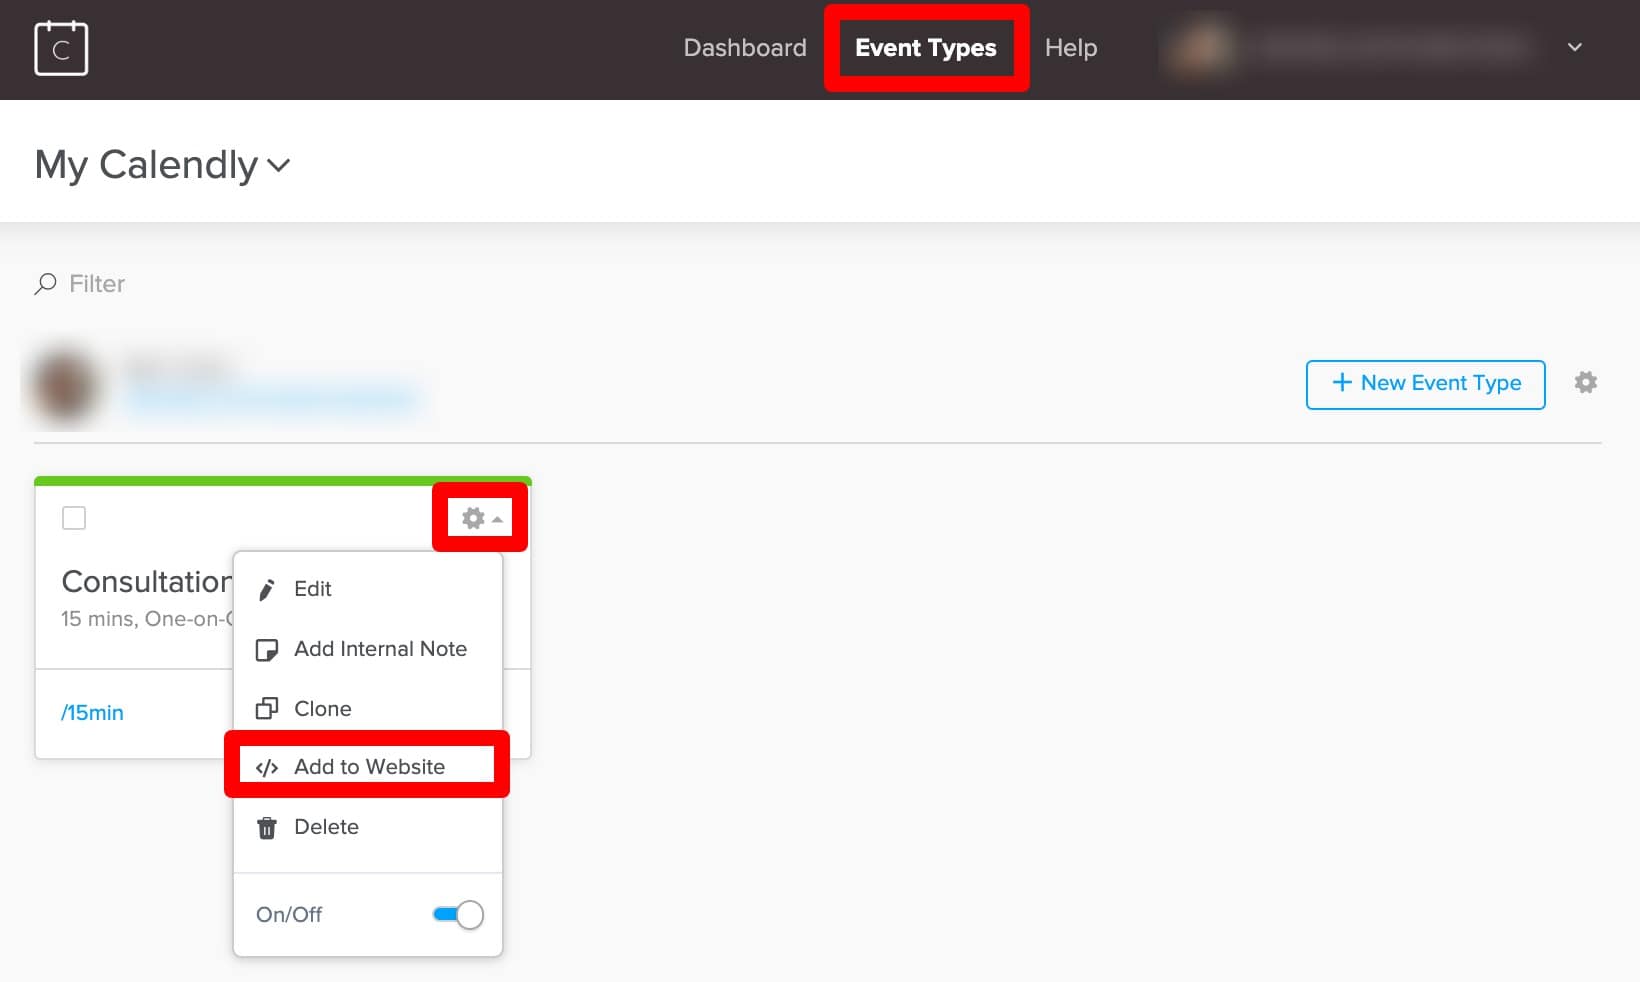Click the Calendly logo icon
Image resolution: width=1640 pixels, height=982 pixels.
(61, 49)
